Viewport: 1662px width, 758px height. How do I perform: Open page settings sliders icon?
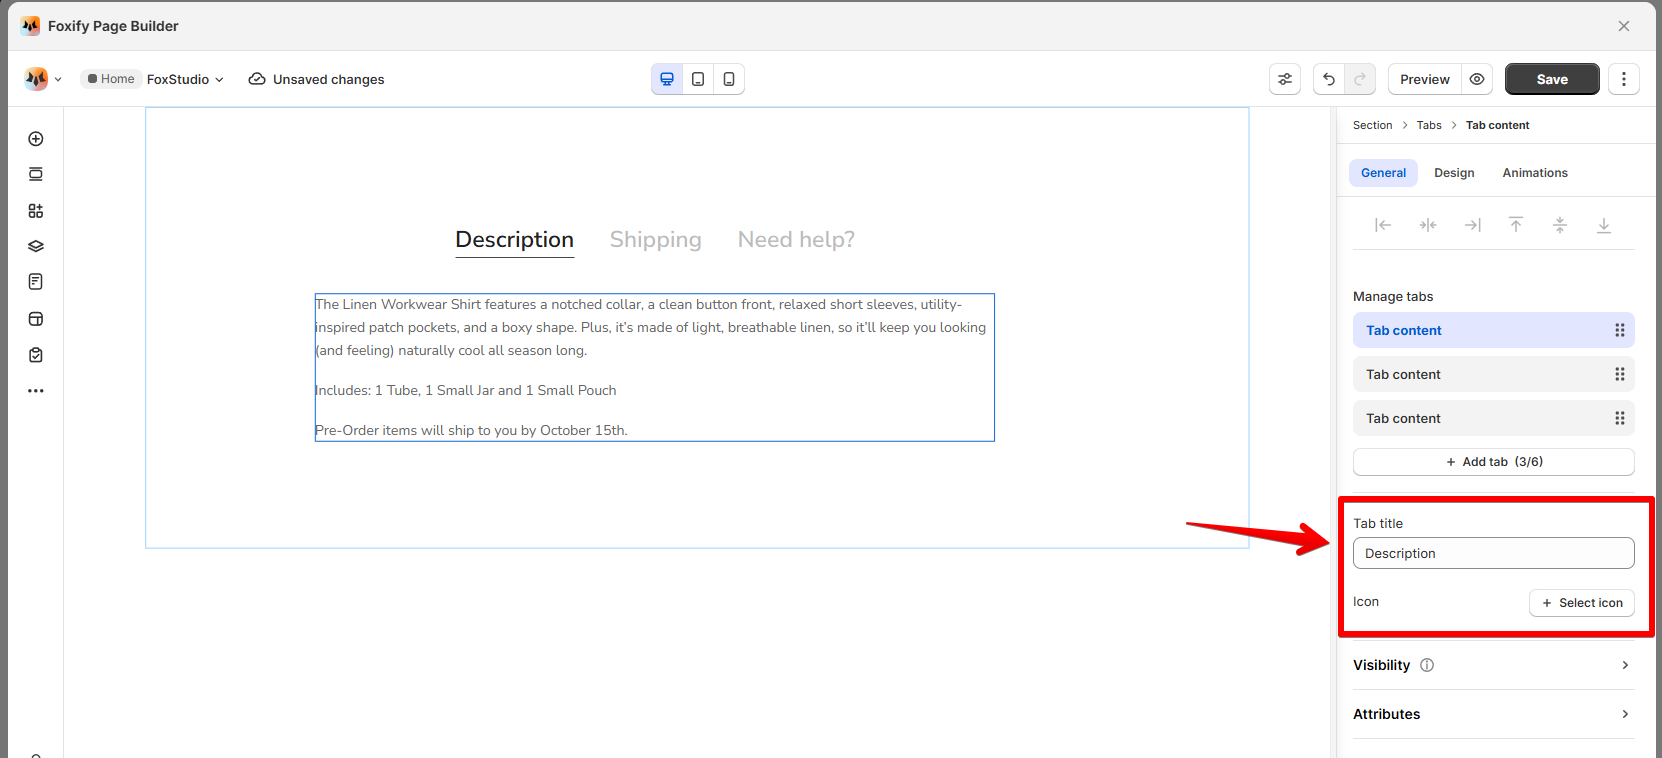pos(1285,79)
